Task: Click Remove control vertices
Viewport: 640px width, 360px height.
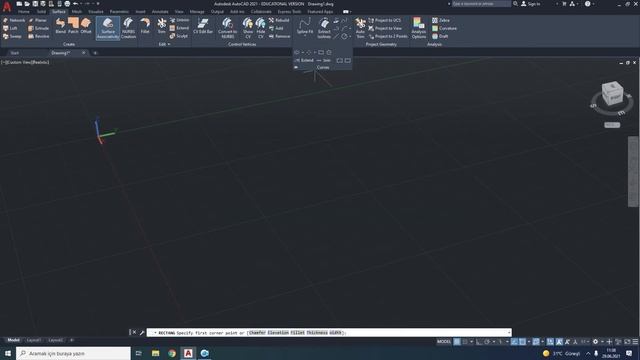Action: [280, 36]
